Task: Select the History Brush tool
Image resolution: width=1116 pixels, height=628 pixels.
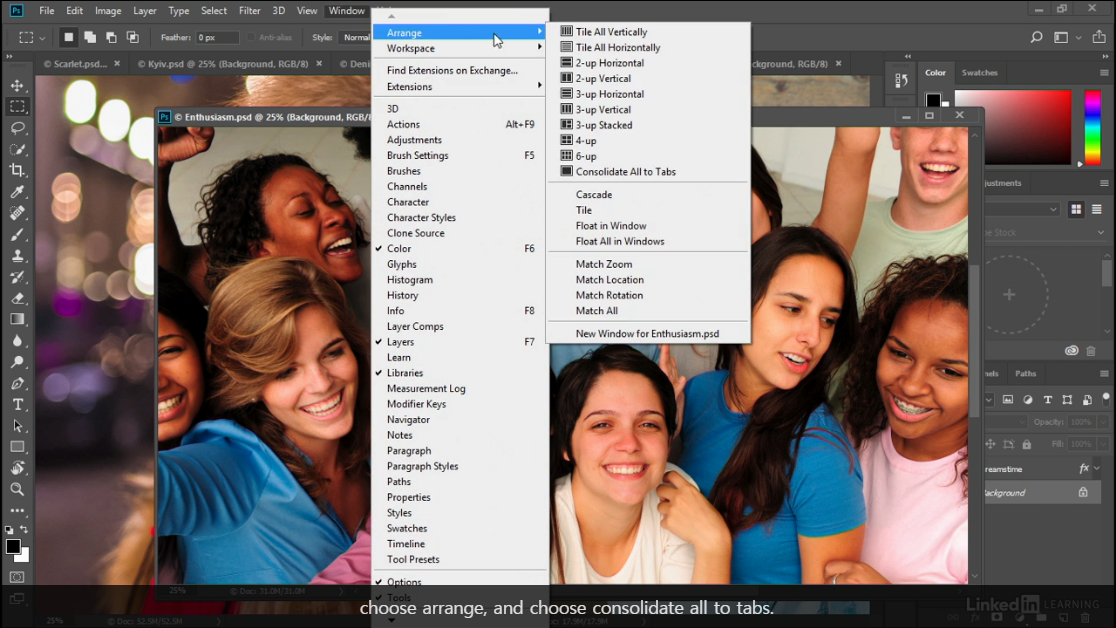Action: click(18, 277)
